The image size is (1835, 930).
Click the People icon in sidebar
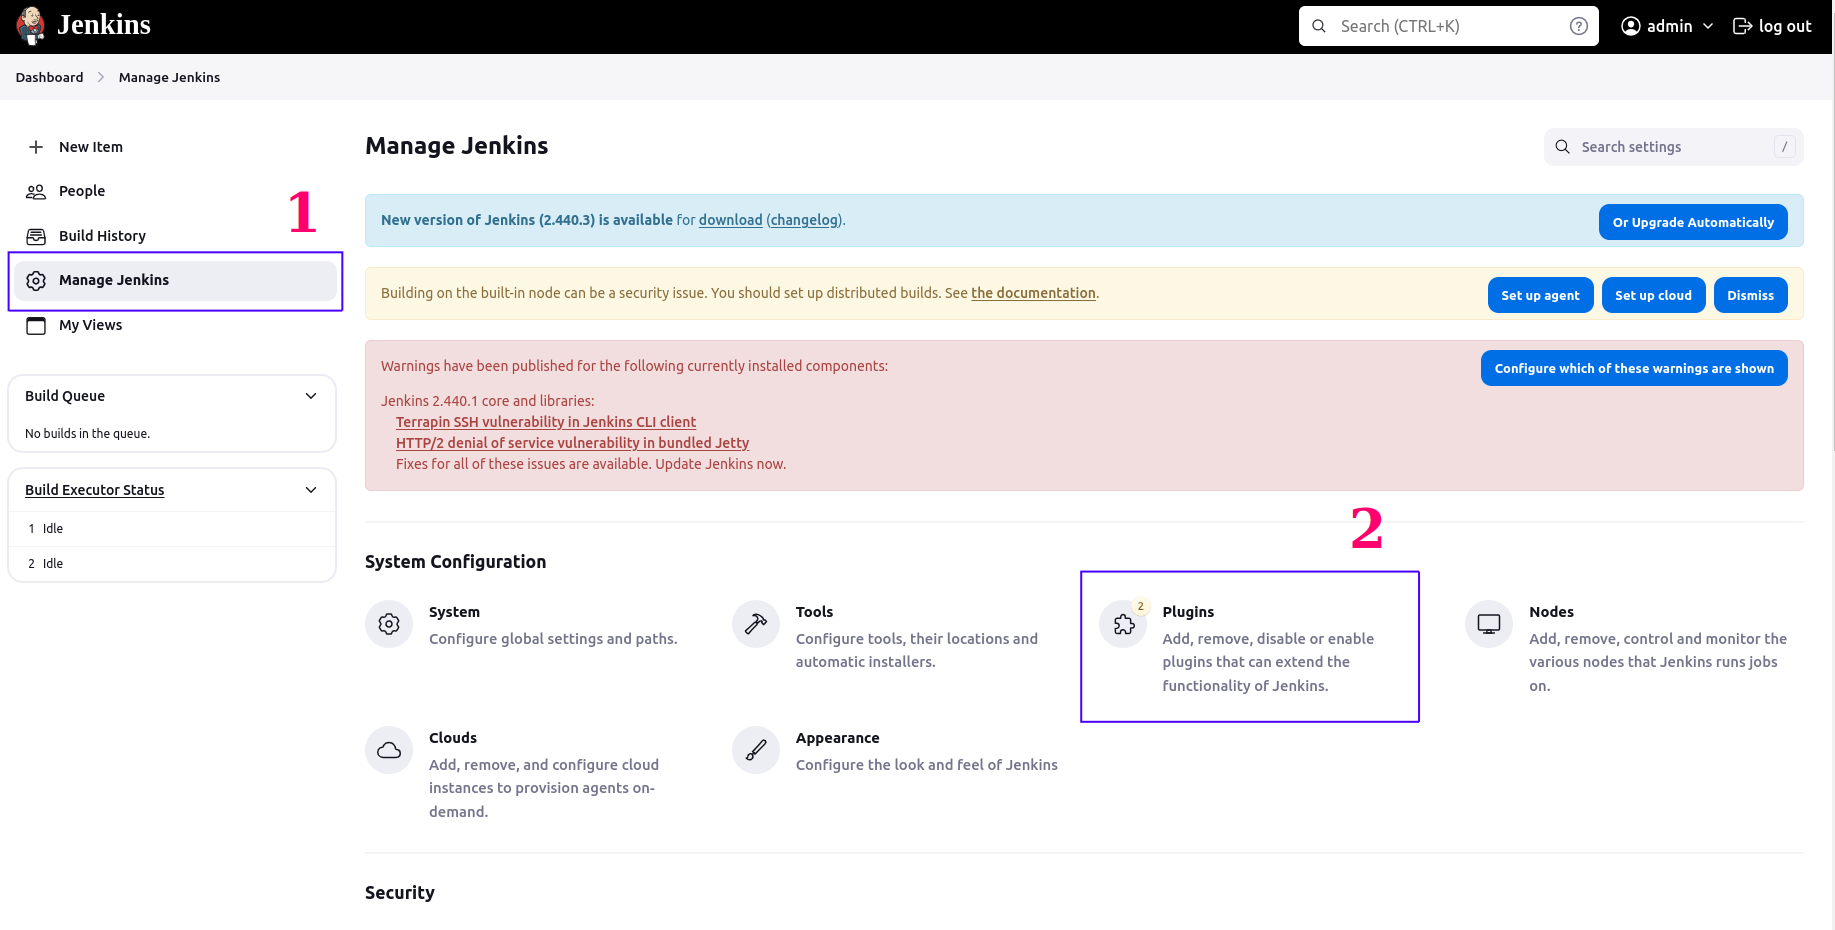(36, 191)
